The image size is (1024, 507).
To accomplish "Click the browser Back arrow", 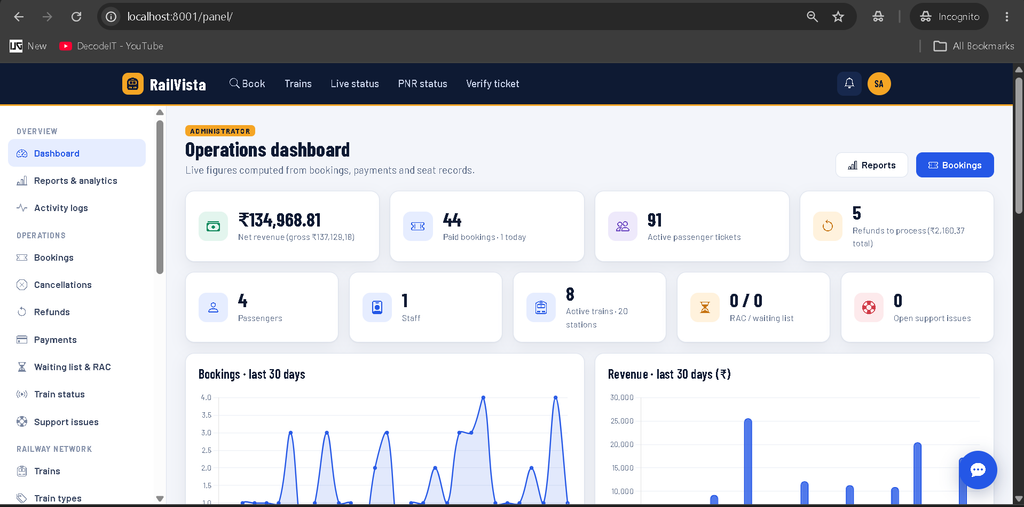I will (x=18, y=17).
